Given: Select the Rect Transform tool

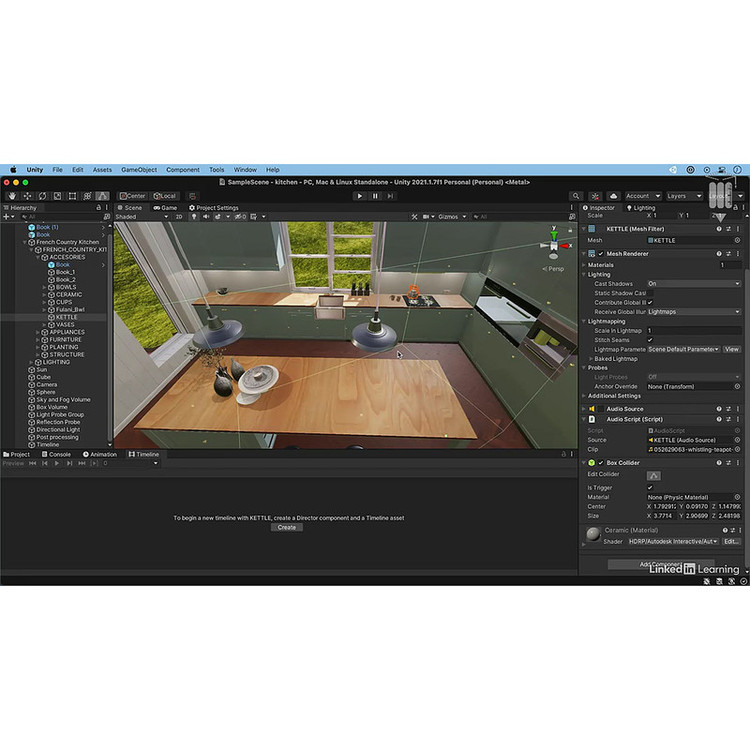Looking at the screenshot, I should [72, 196].
